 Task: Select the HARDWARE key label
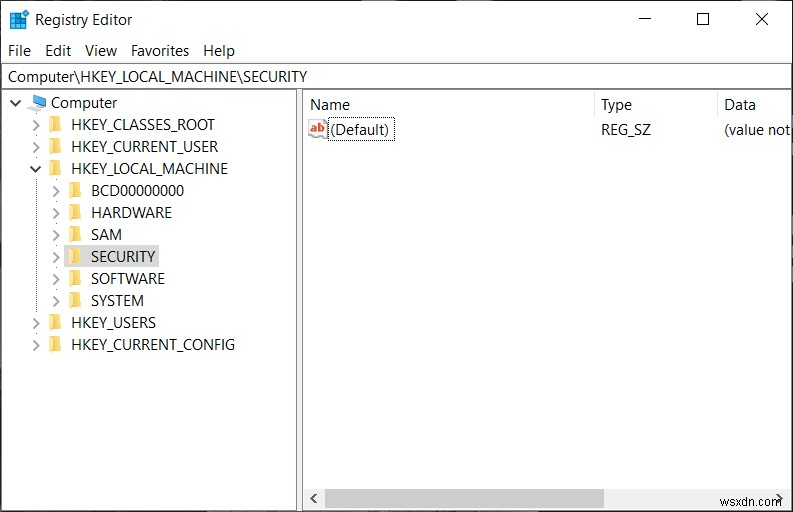pos(131,212)
